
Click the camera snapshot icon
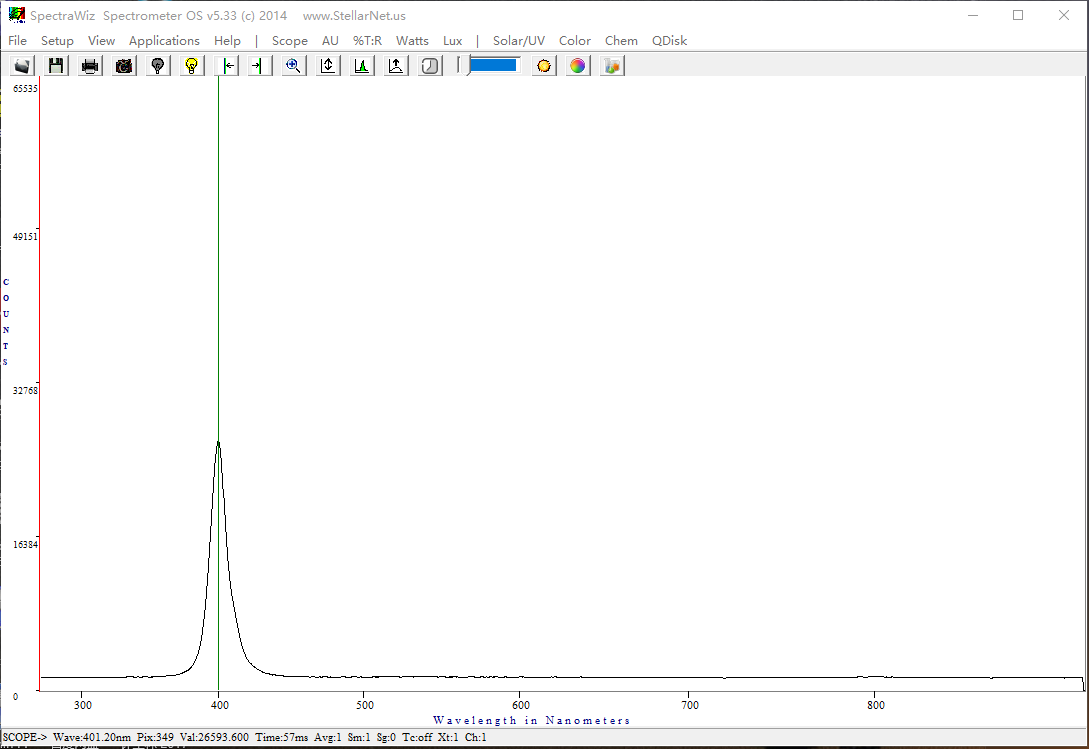pos(124,66)
